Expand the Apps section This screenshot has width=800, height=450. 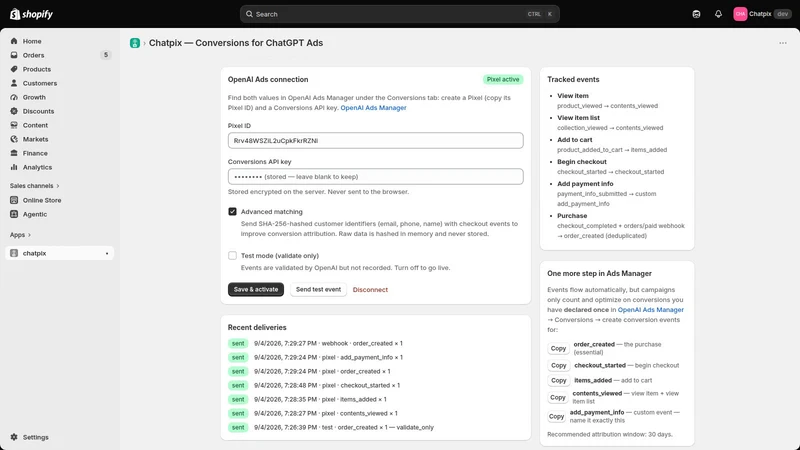20,235
